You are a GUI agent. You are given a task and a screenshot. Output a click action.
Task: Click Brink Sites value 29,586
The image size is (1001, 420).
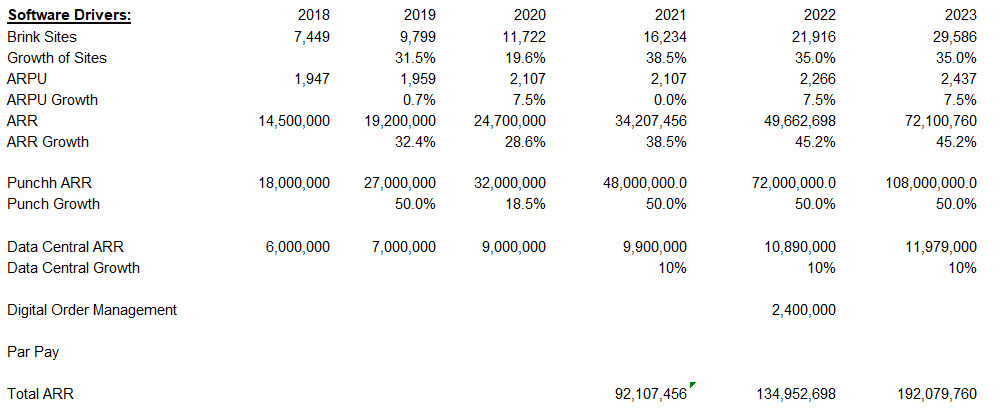click(x=955, y=36)
